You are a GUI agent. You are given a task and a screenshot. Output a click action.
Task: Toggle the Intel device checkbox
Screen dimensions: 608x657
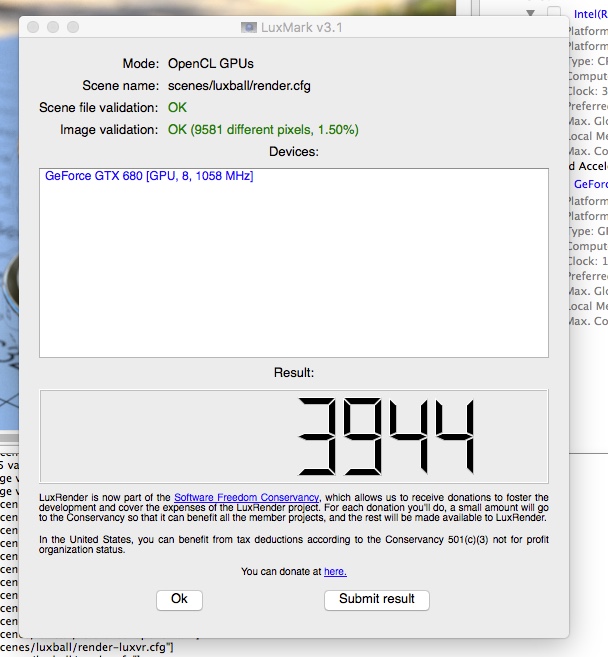point(554,13)
